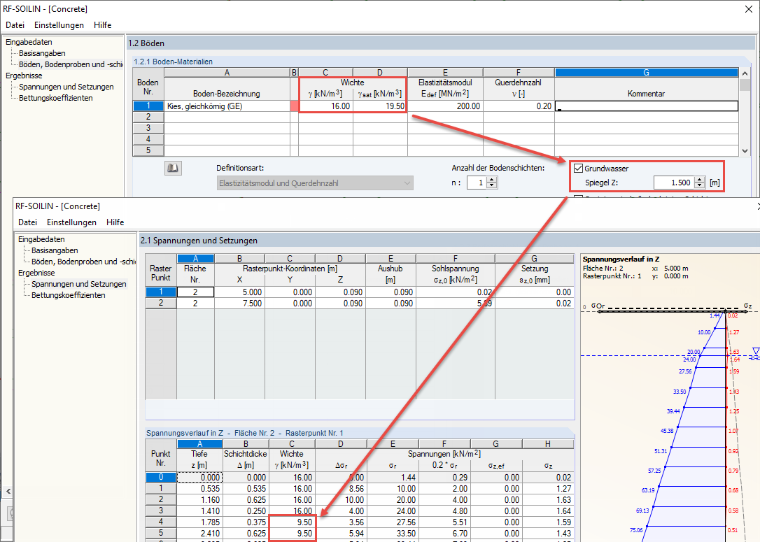This screenshot has height=542, width=760.
Task: Open Einstellungen menu in the back window
Action: [x=59, y=25]
